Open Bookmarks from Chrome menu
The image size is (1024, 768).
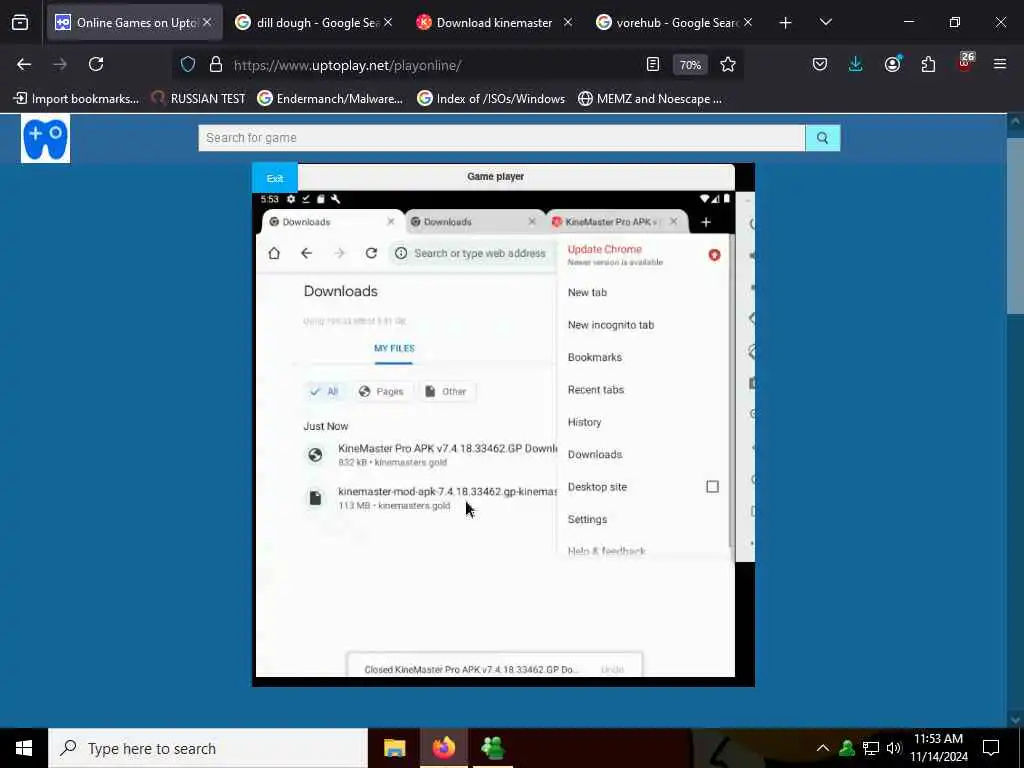[x=643, y=357]
